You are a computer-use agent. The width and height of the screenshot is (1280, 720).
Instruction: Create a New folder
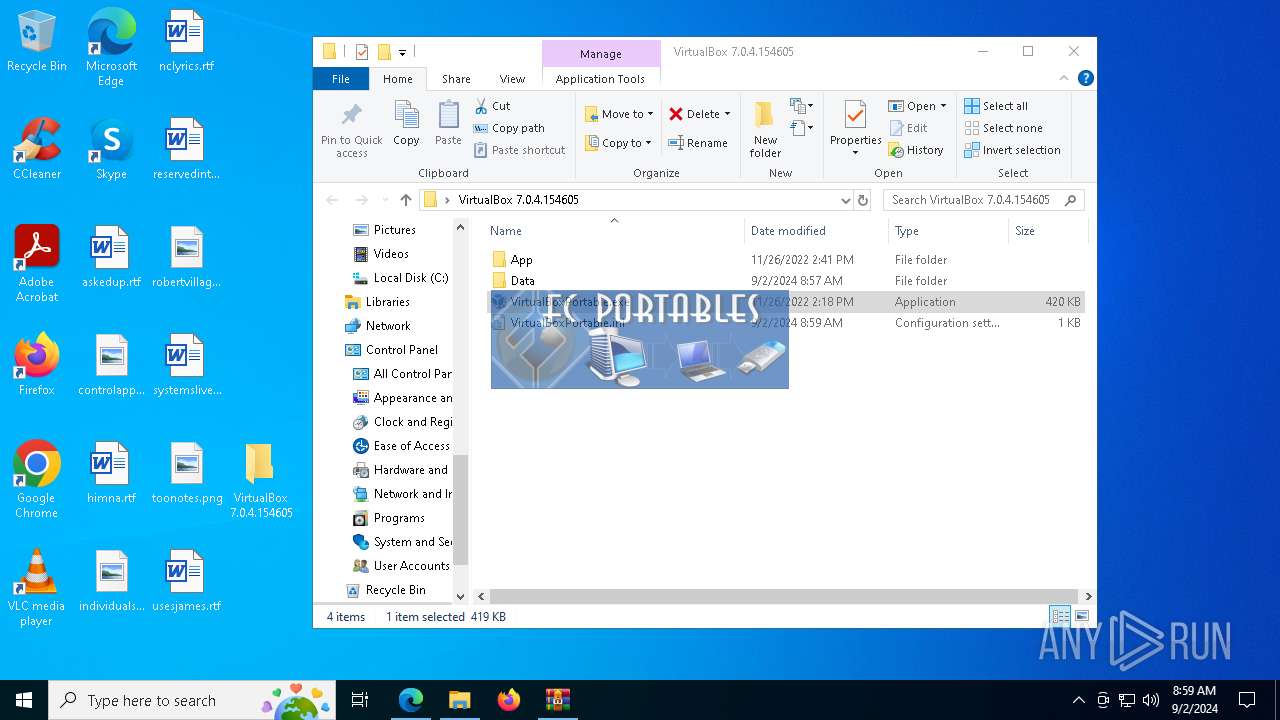(765, 129)
